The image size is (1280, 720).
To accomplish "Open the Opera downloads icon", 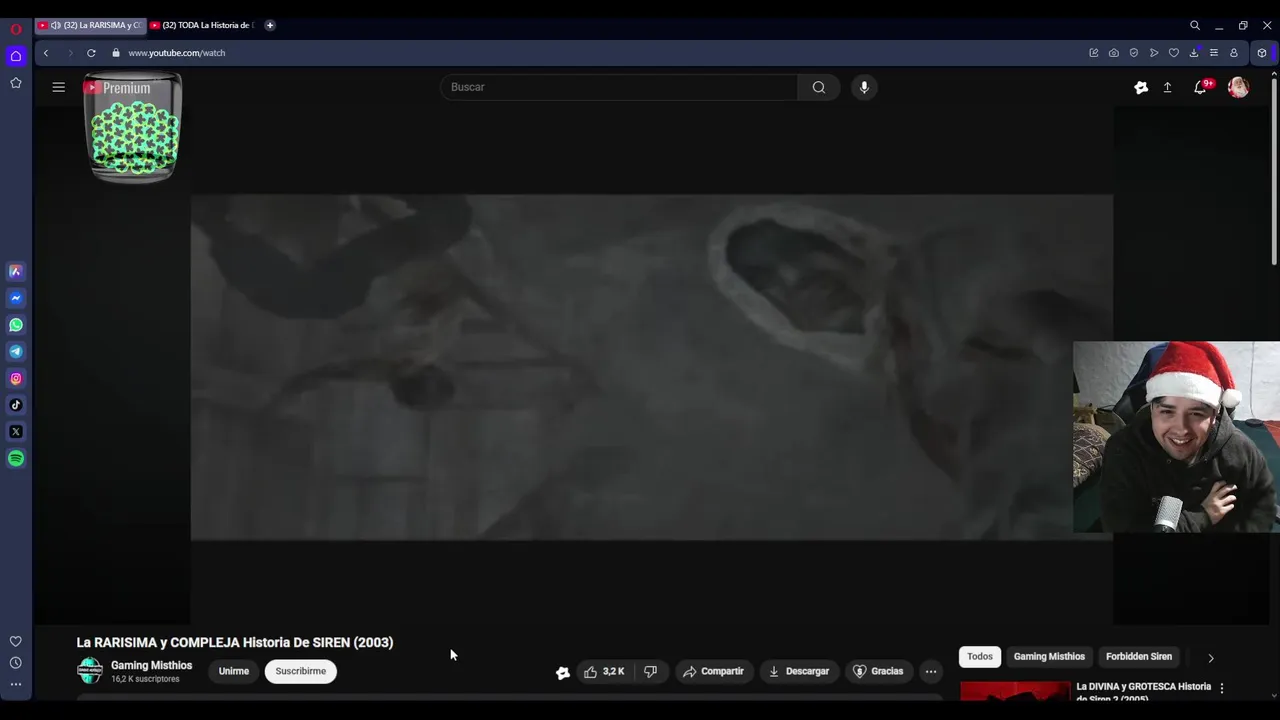I will coord(1194,53).
